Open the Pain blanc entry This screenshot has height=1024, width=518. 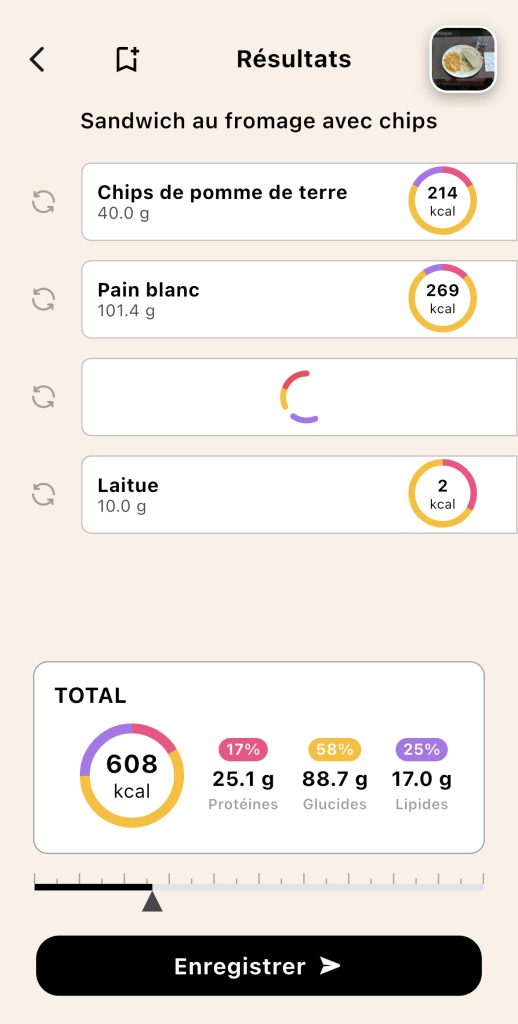click(300, 299)
